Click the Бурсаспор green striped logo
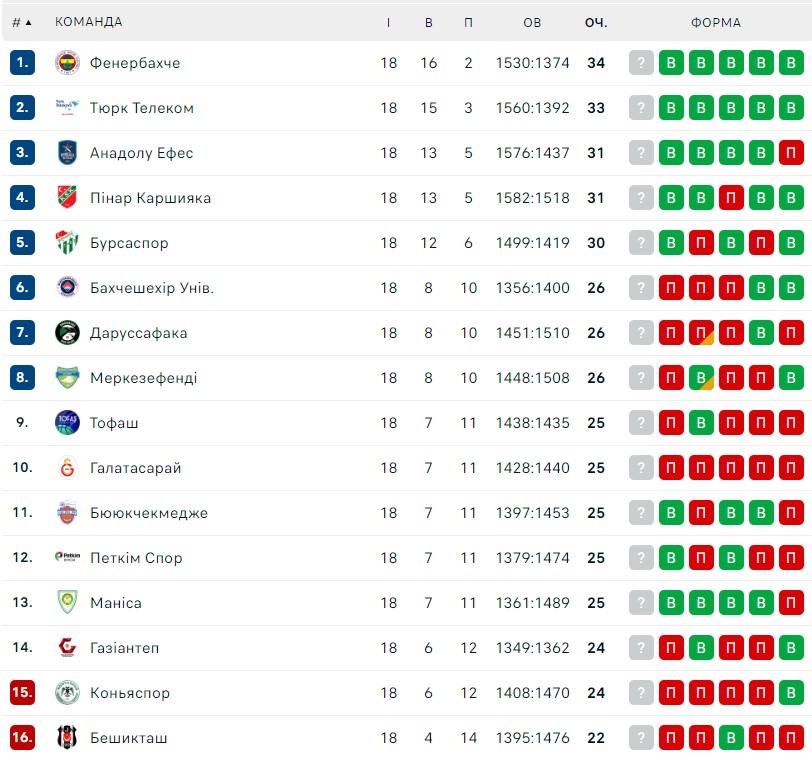The width and height of the screenshot is (812, 760). click(67, 242)
